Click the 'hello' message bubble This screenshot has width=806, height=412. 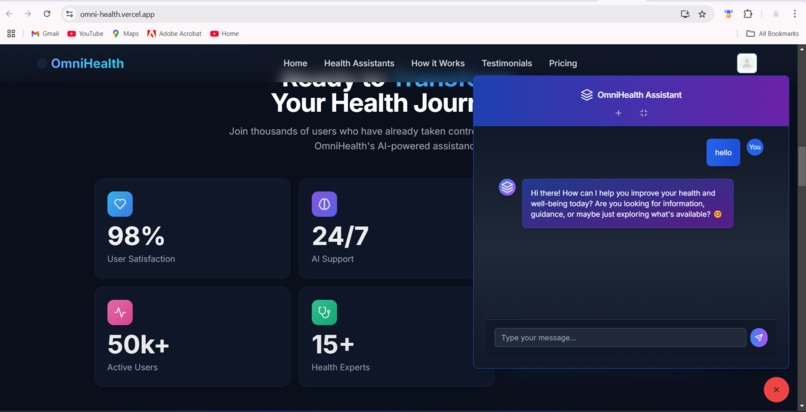coord(723,153)
